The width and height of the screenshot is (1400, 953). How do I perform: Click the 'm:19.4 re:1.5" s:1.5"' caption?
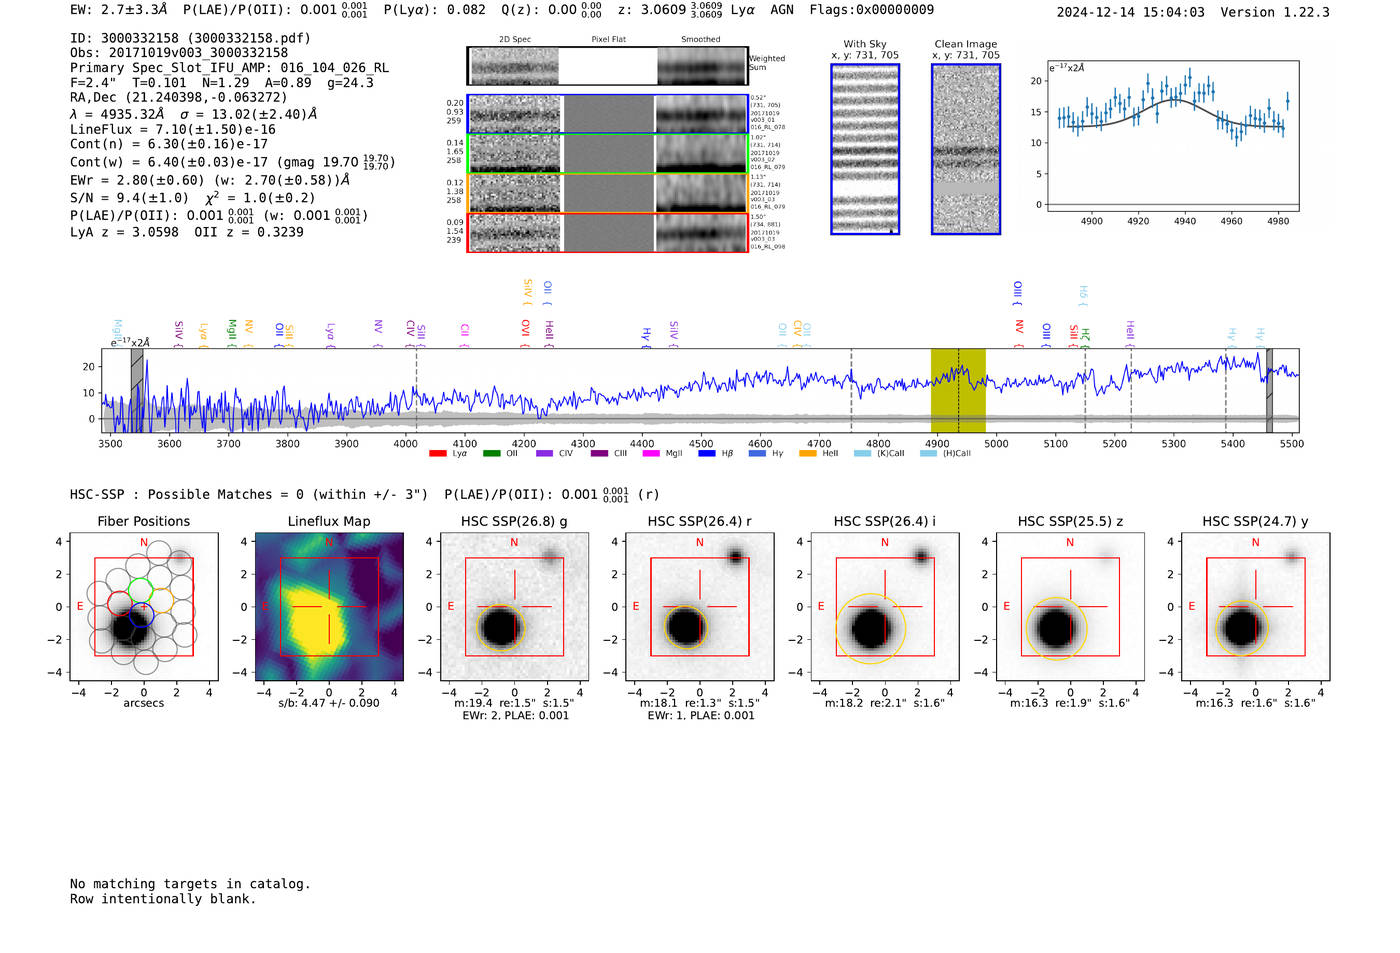click(x=514, y=703)
